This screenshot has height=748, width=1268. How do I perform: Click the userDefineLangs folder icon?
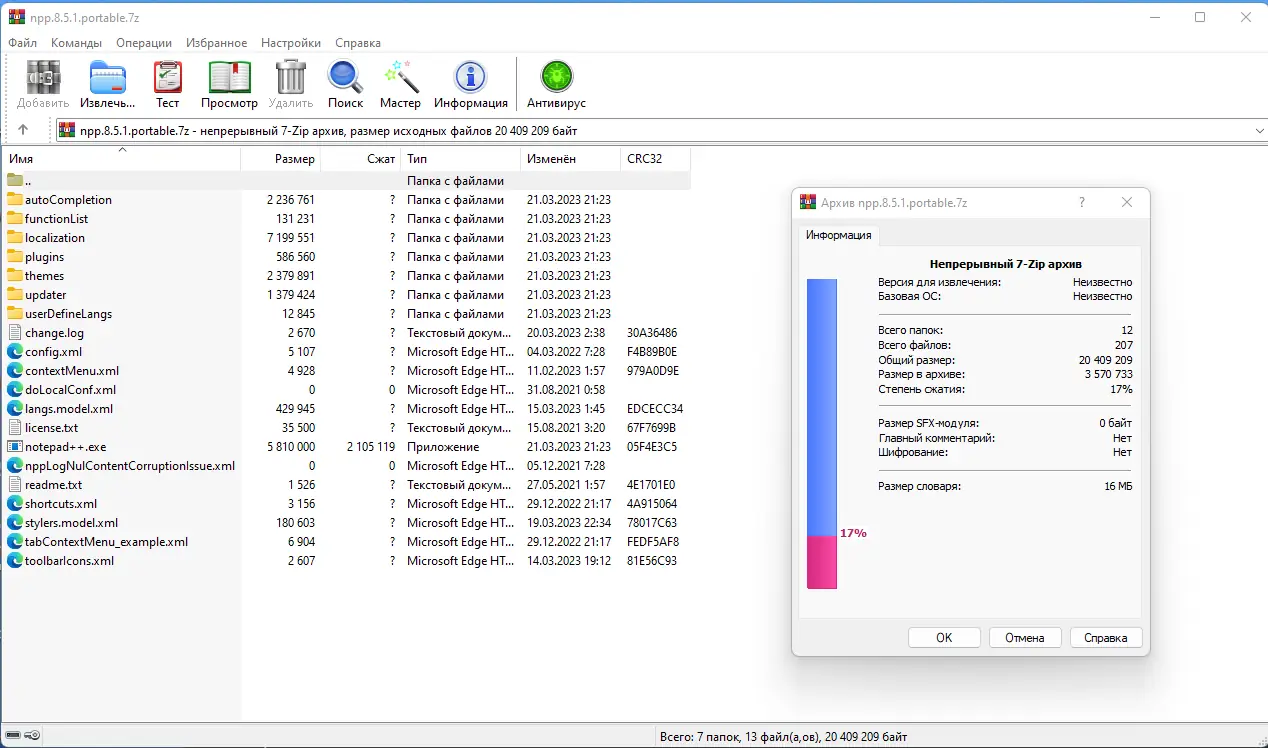pos(15,313)
